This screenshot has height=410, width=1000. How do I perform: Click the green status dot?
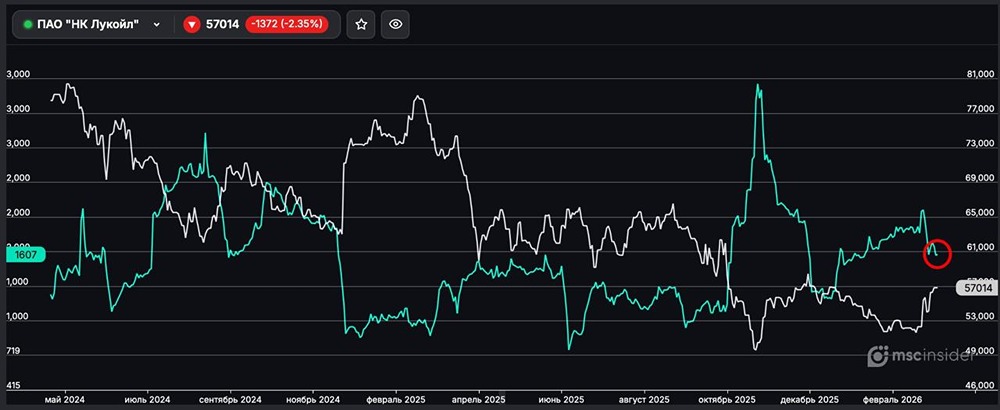click(x=27, y=25)
